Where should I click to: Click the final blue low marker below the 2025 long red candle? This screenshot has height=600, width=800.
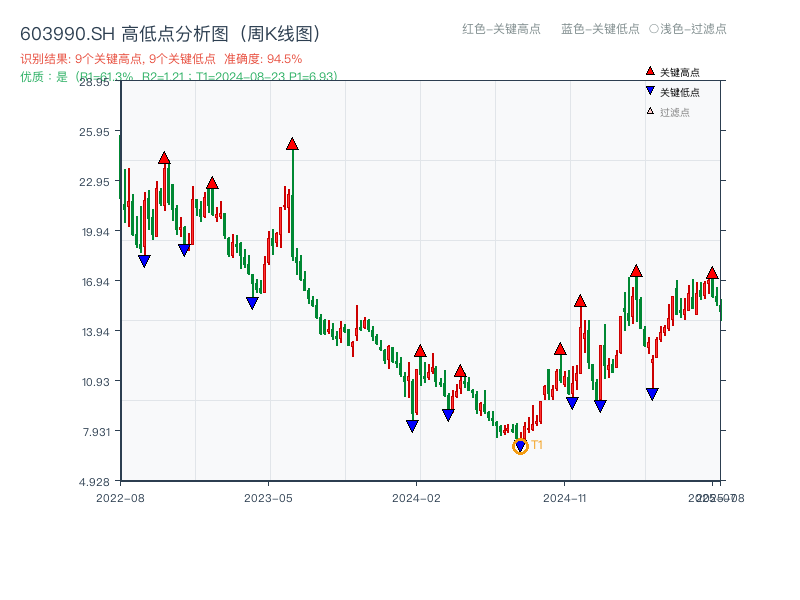[652, 393]
